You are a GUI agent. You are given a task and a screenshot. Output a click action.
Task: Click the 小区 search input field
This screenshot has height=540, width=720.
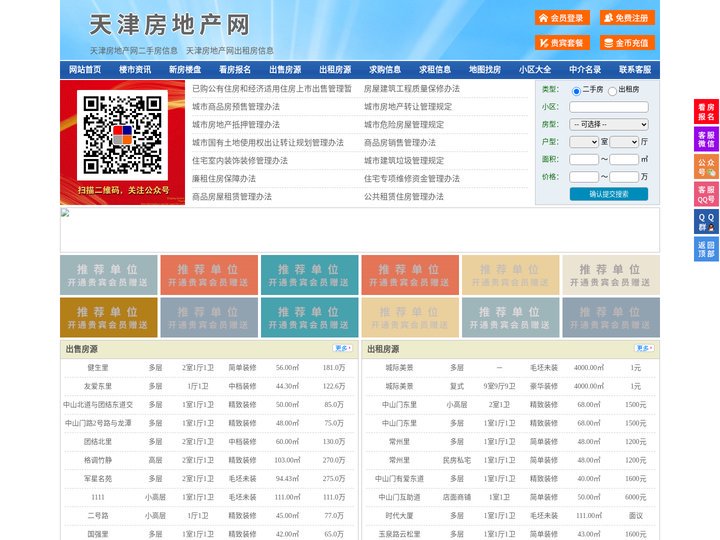pyautogui.click(x=609, y=107)
